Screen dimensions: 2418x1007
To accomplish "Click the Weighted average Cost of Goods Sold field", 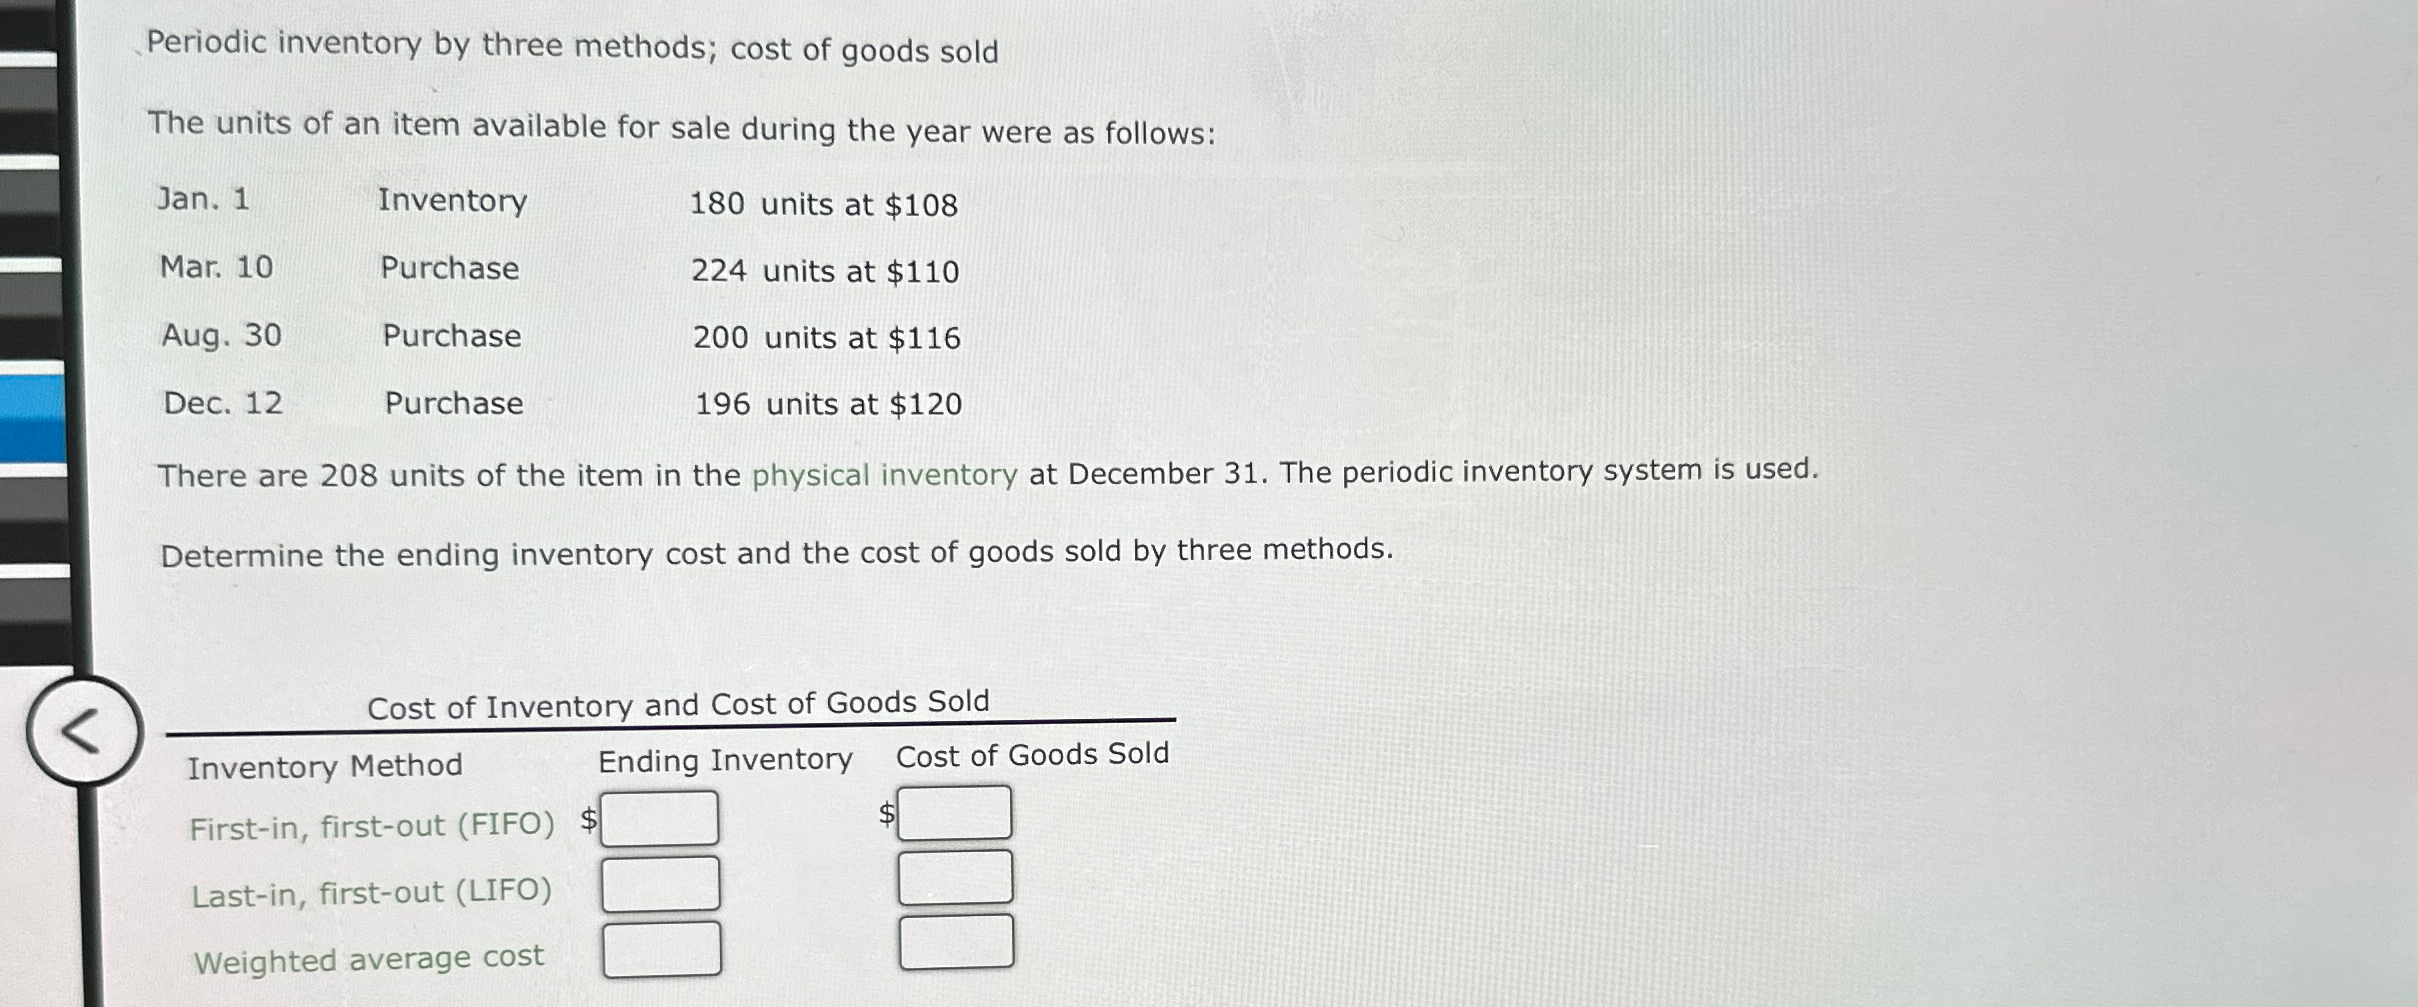I will click(x=954, y=942).
